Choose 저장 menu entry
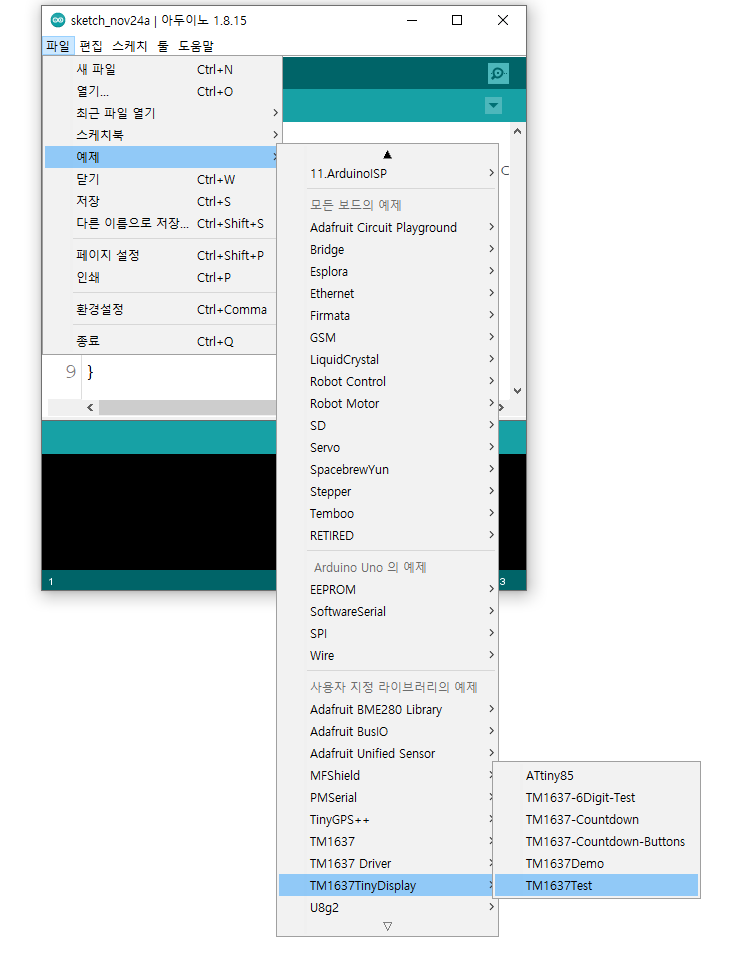The image size is (749, 953). pyautogui.click(x=162, y=201)
